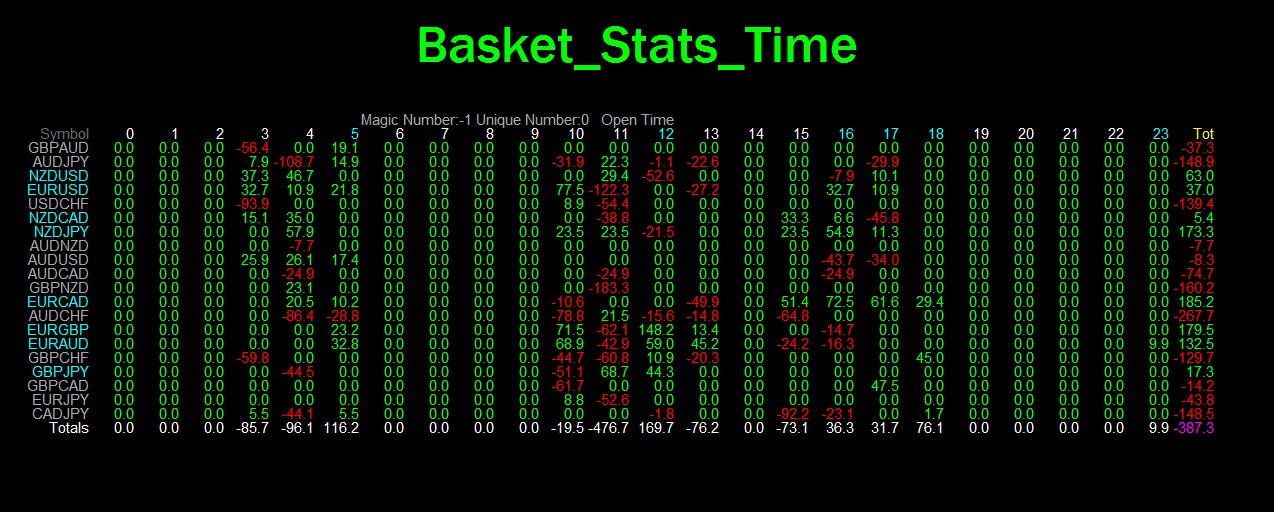The height and width of the screenshot is (512, 1274).
Task: Click the NZDCAD symbol label
Action: (59, 218)
